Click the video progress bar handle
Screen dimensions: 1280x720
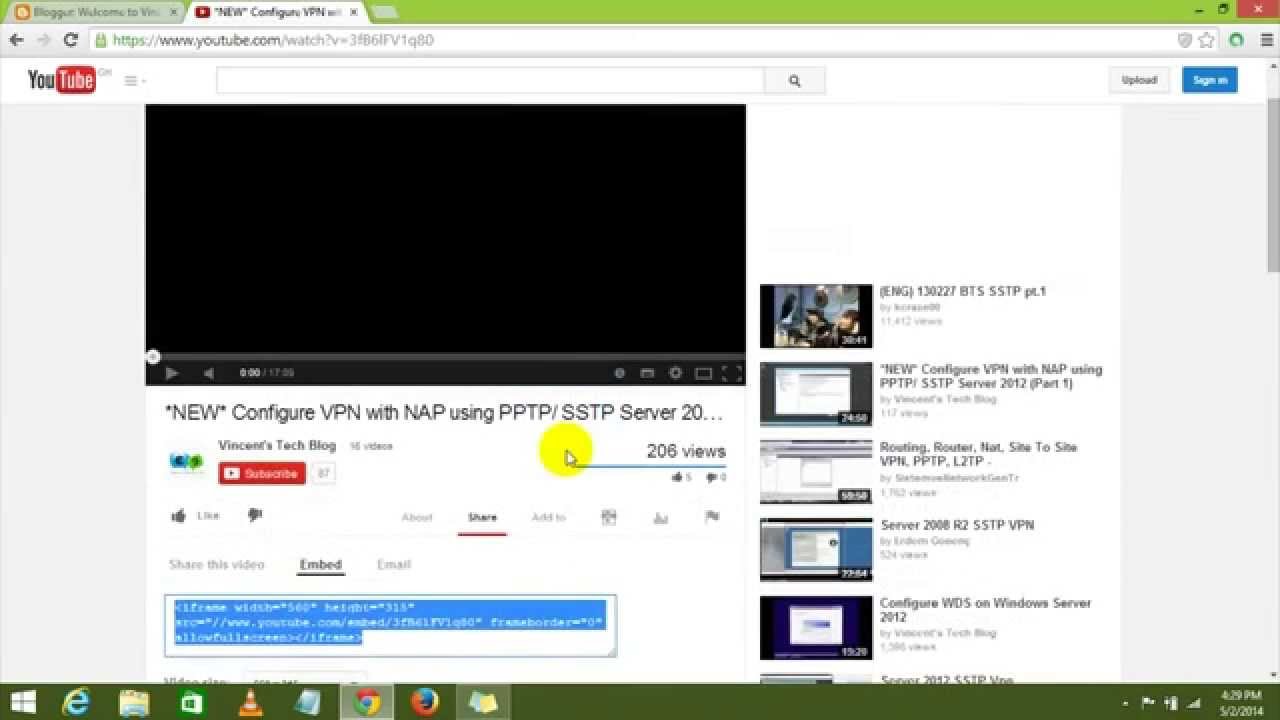coord(152,356)
